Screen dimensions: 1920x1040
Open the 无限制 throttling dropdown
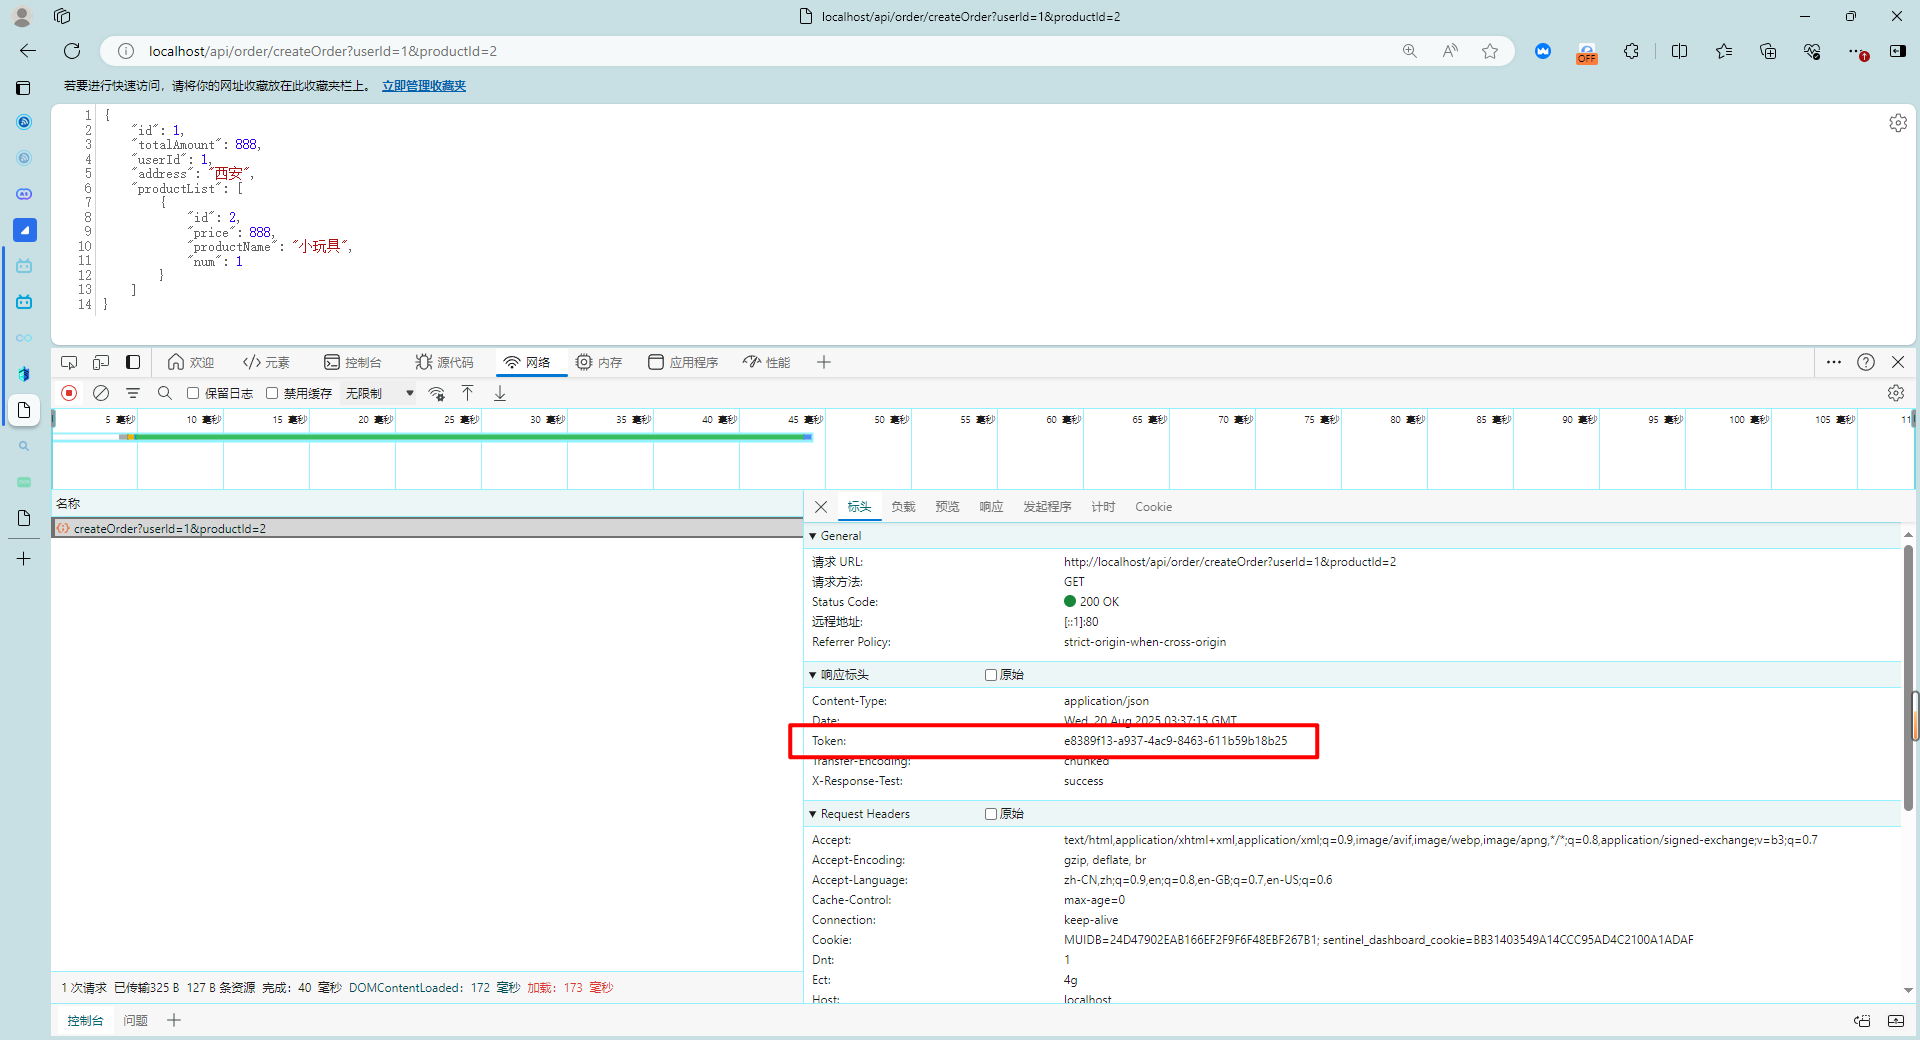tap(380, 393)
